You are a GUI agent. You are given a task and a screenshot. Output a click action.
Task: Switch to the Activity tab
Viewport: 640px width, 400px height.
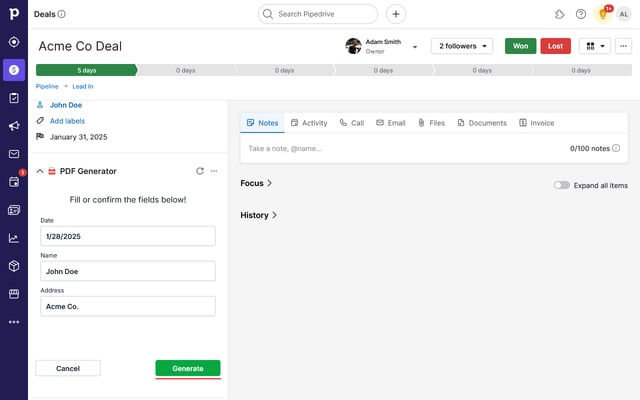pos(309,123)
